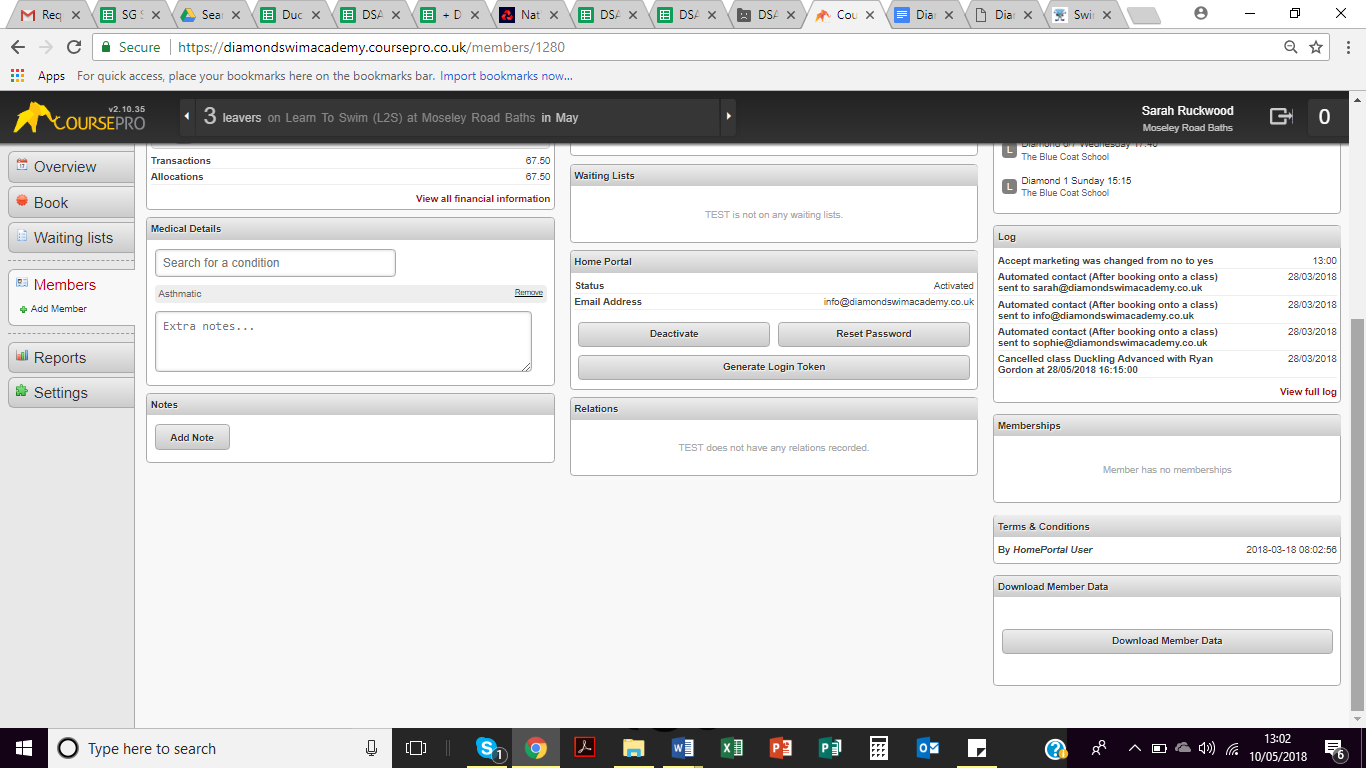Click View all financial information
This screenshot has width=1366, height=768.
483,199
